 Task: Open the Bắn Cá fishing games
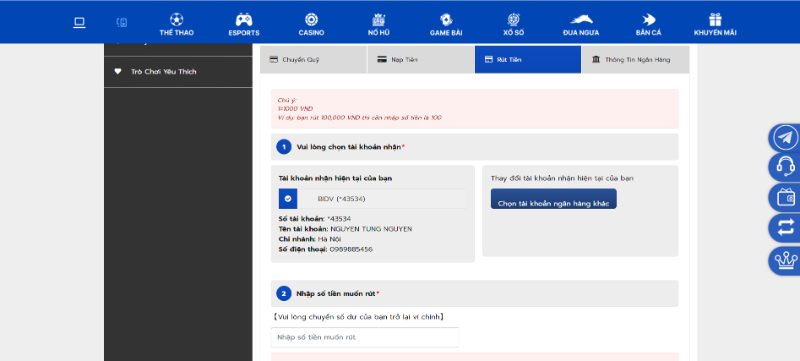[x=648, y=24]
